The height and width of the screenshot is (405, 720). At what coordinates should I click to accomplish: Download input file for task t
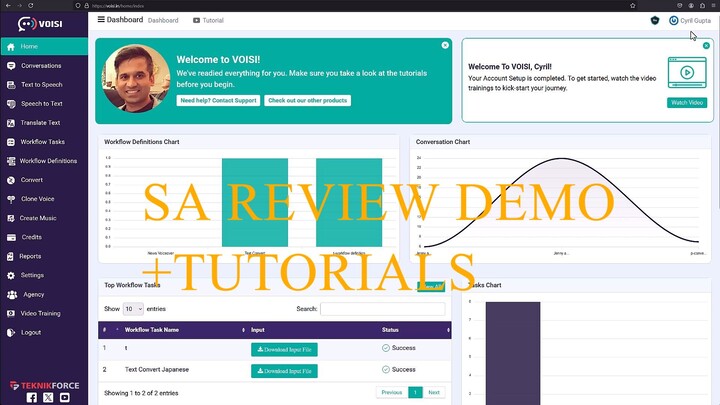284,349
